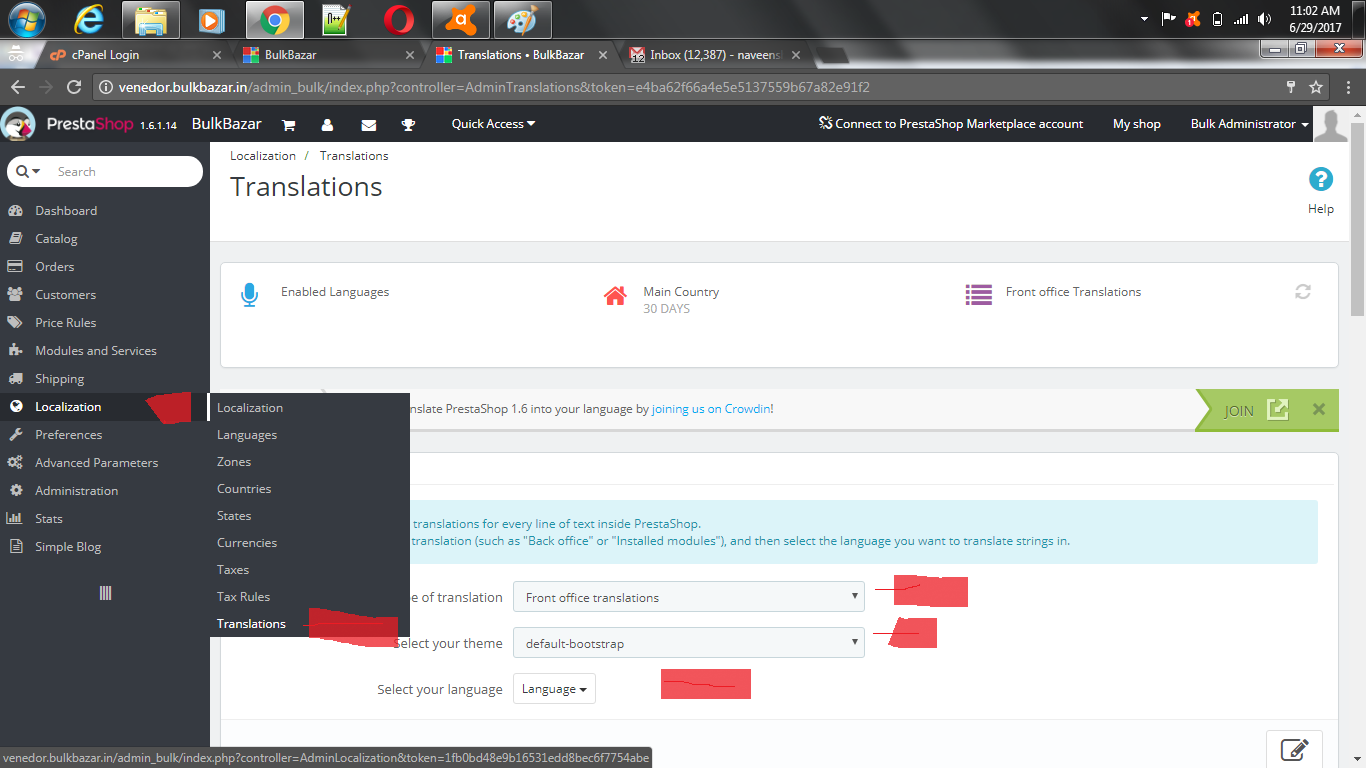This screenshot has width=1366, height=768.
Task: Open the Type of translation dropdown
Action: tap(689, 597)
